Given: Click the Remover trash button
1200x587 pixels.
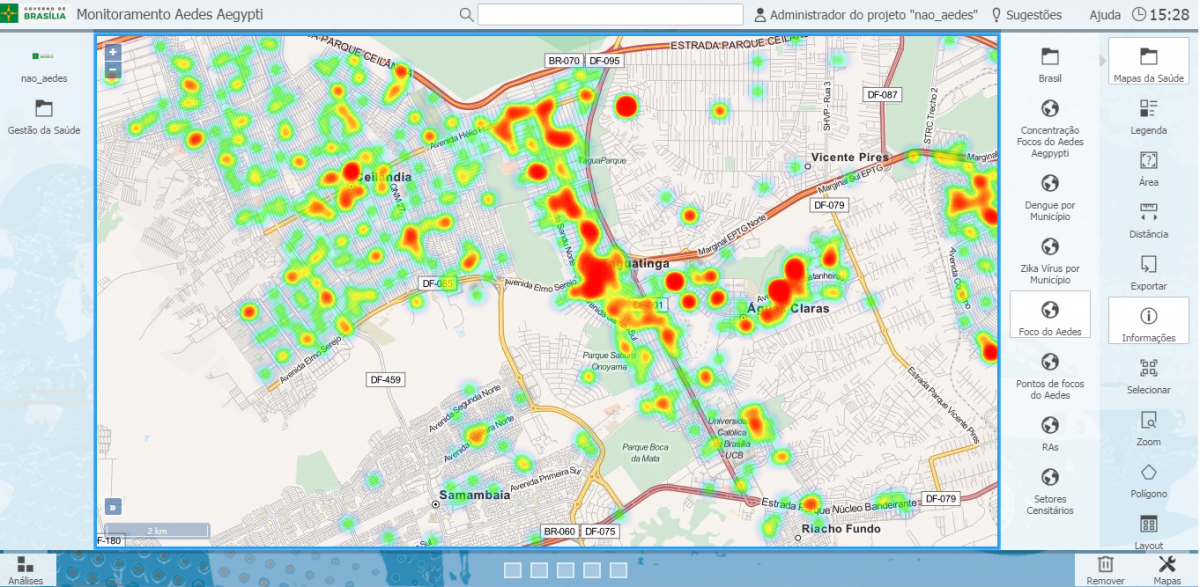Looking at the screenshot, I should (1105, 570).
